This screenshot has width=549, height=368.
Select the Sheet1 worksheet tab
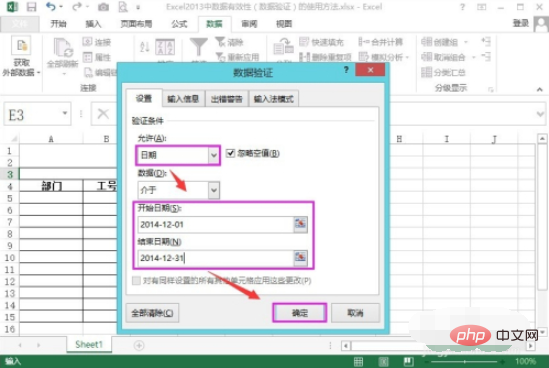point(89,345)
